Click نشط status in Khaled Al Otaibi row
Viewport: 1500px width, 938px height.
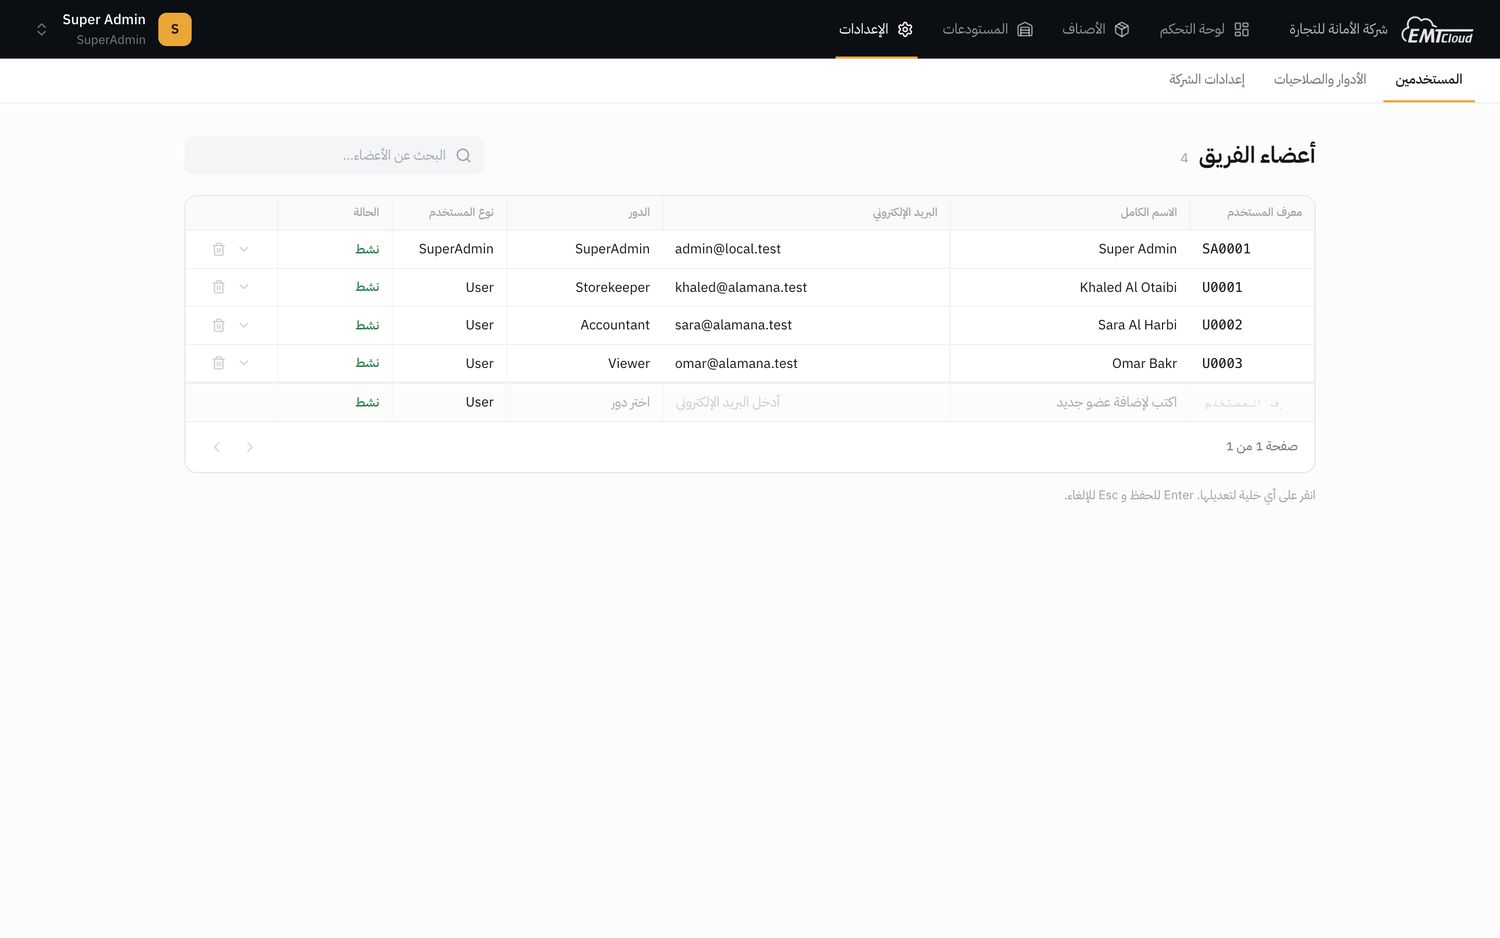pyautogui.click(x=367, y=287)
